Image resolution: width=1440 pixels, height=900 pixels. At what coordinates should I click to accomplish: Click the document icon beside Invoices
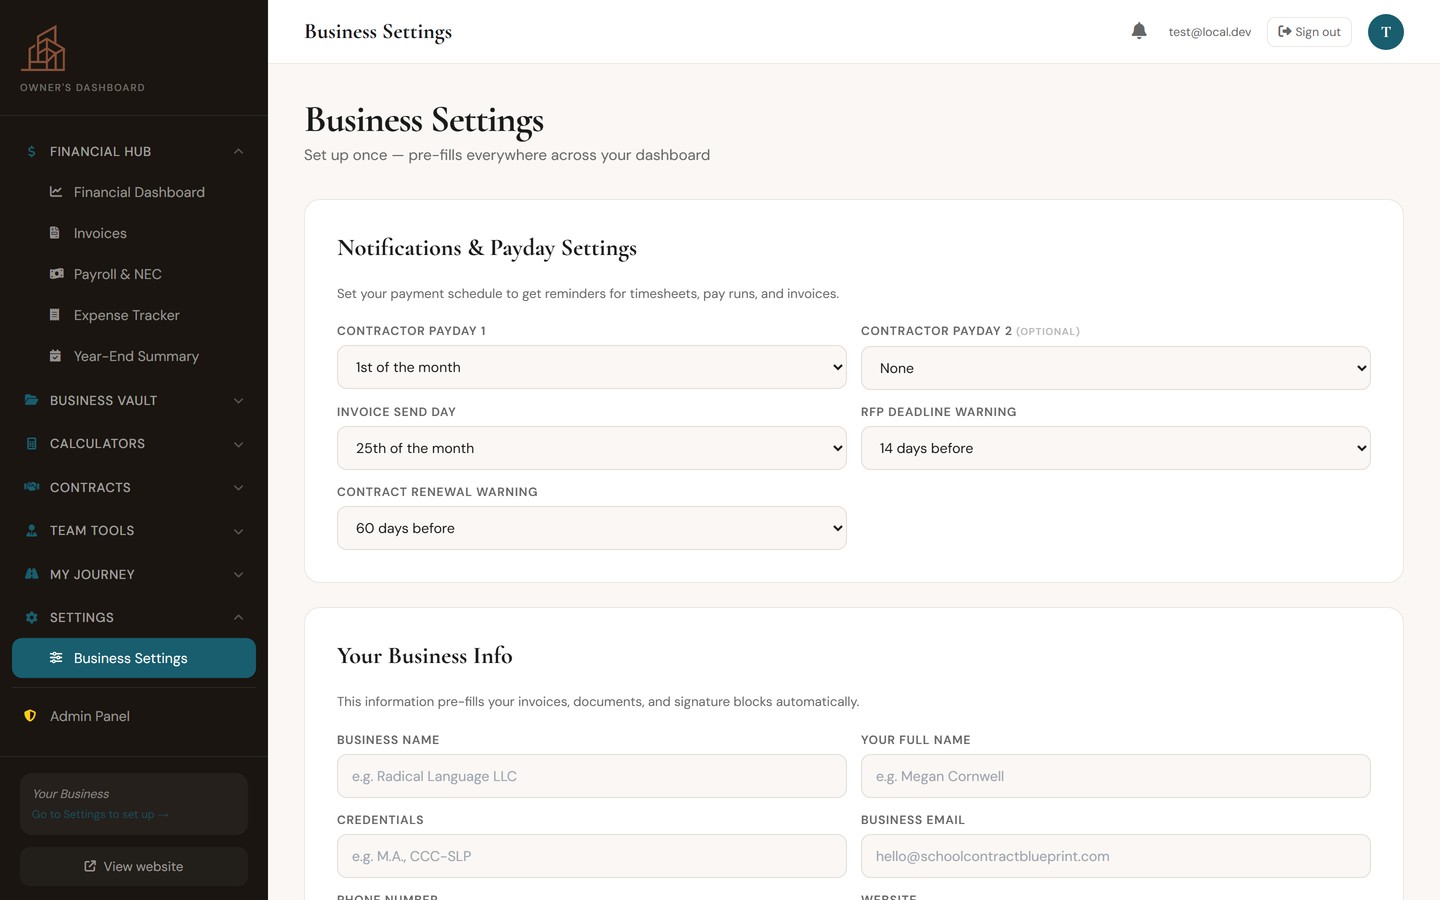(x=55, y=233)
